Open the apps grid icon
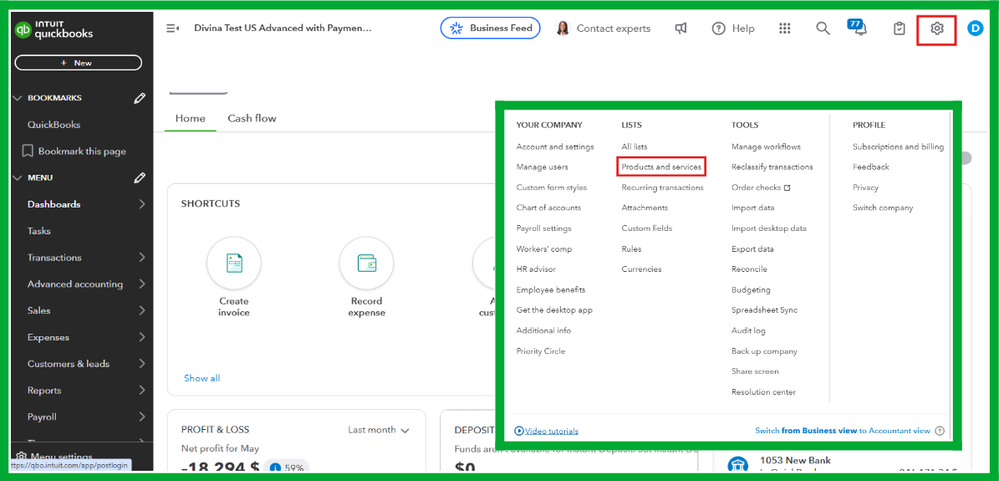The image size is (999, 481). [x=785, y=29]
